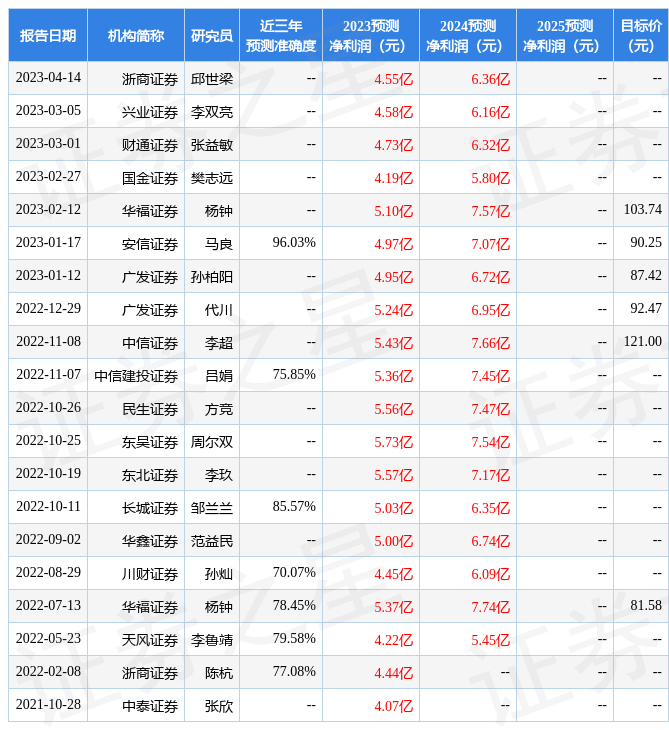
Task: Click date 2022-12-29
Action: click(x=48, y=309)
